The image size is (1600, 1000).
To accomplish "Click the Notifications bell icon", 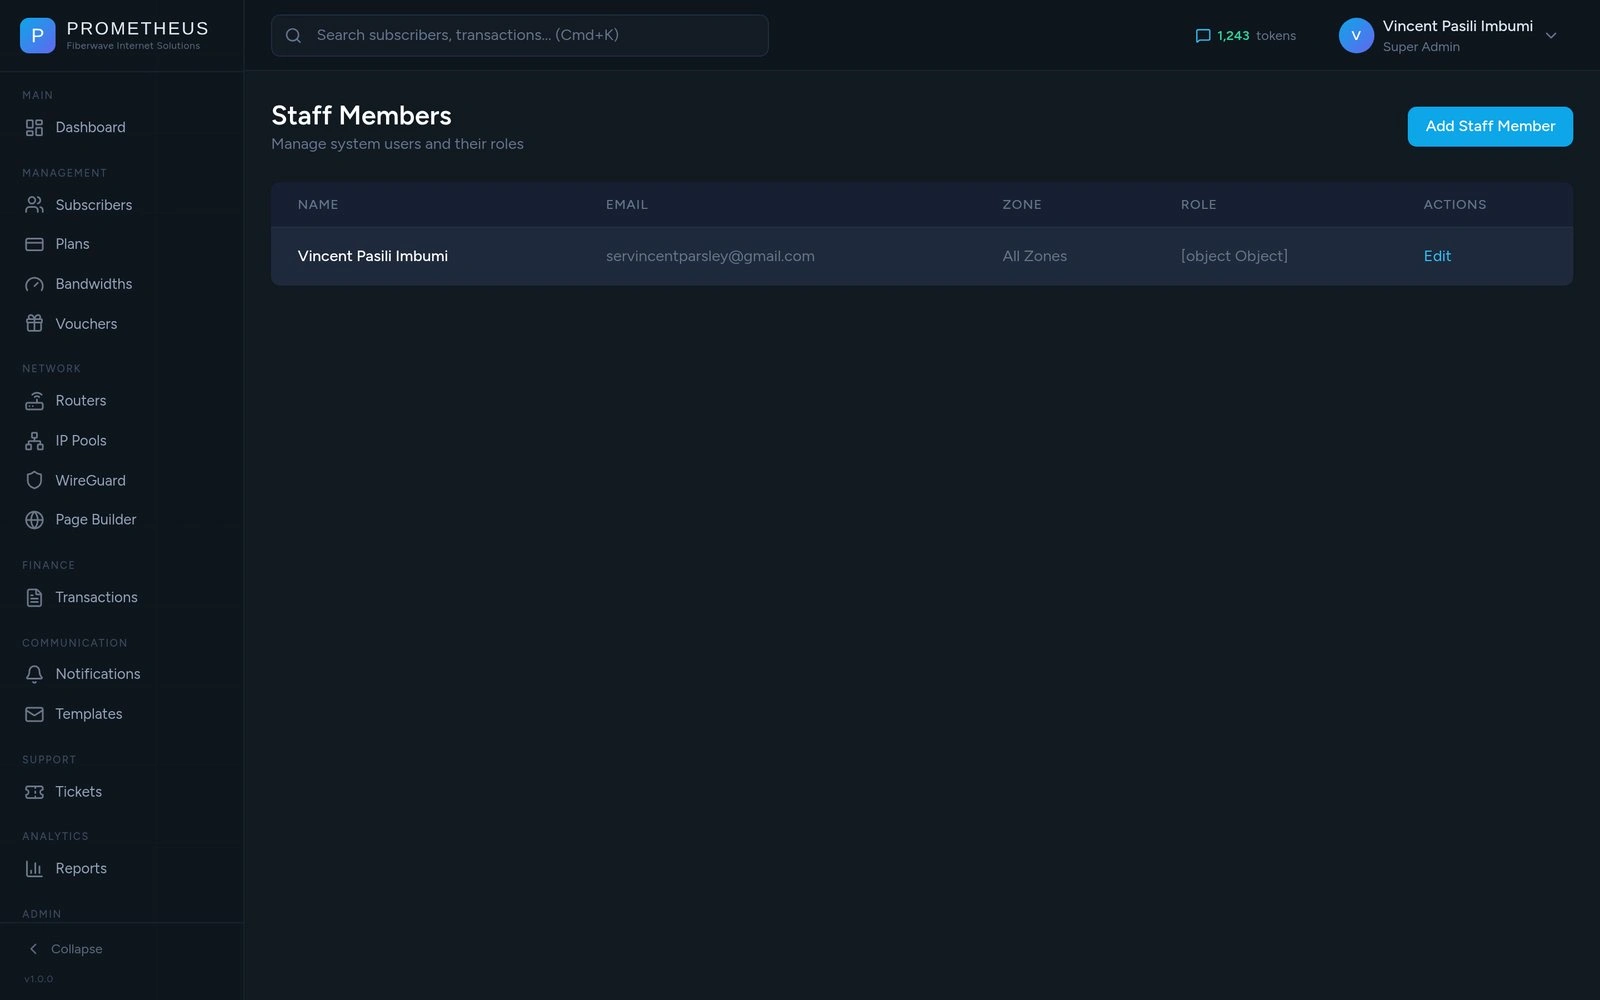I will pyautogui.click(x=34, y=674).
